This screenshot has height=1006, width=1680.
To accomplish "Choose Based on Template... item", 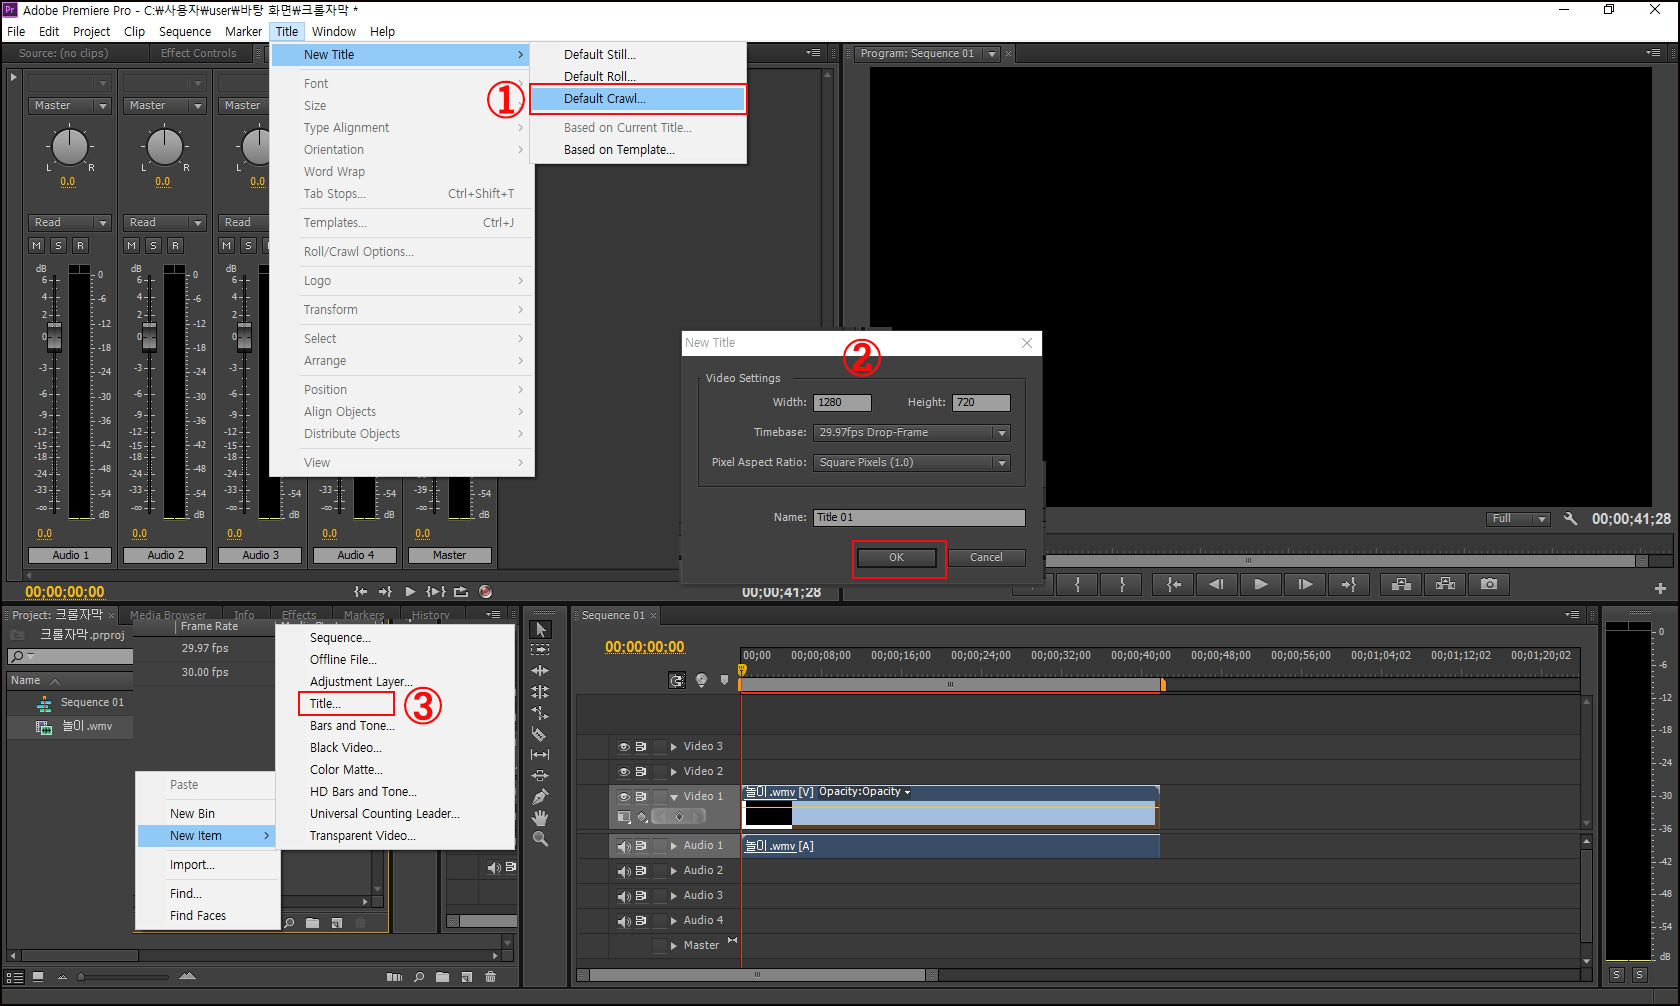I will [637, 149].
